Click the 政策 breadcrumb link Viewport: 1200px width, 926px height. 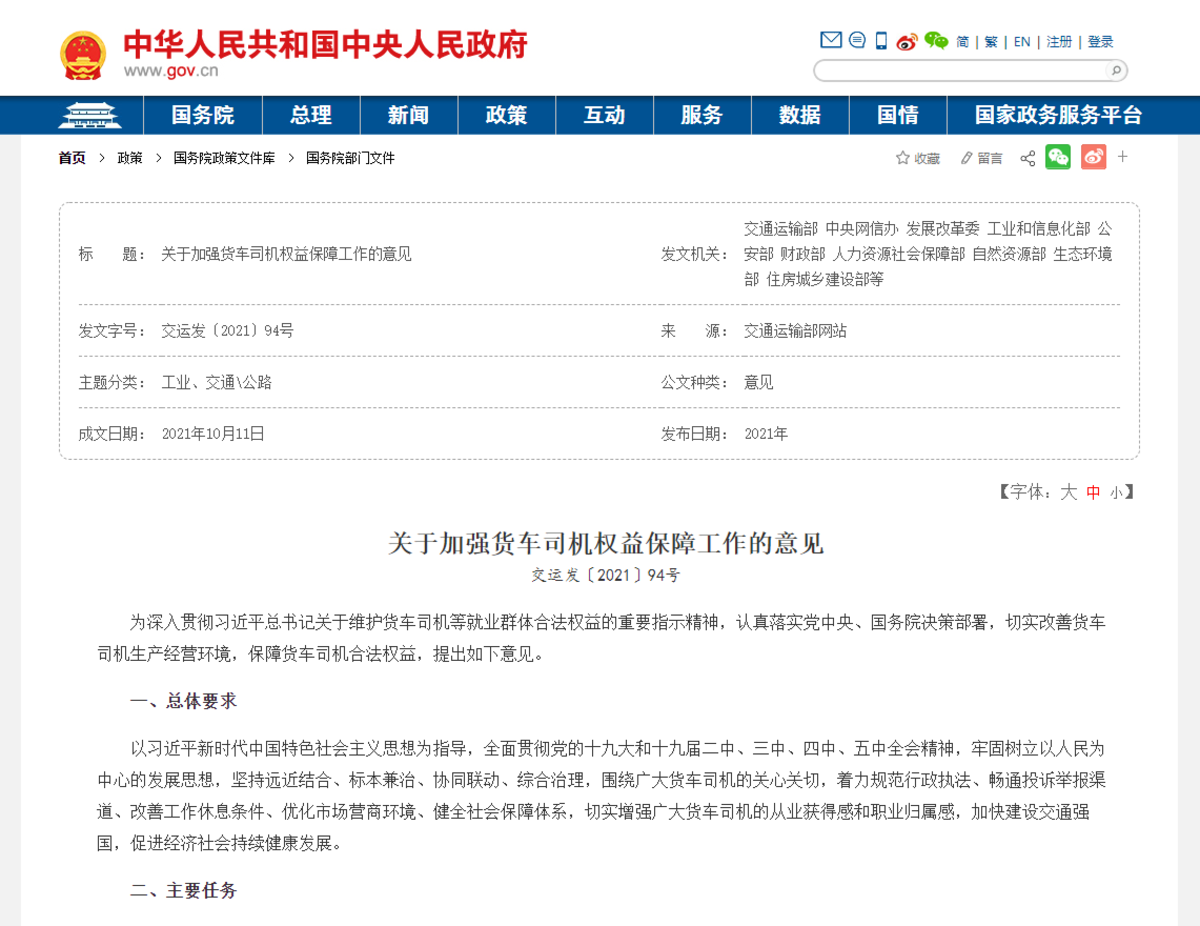click(130, 158)
